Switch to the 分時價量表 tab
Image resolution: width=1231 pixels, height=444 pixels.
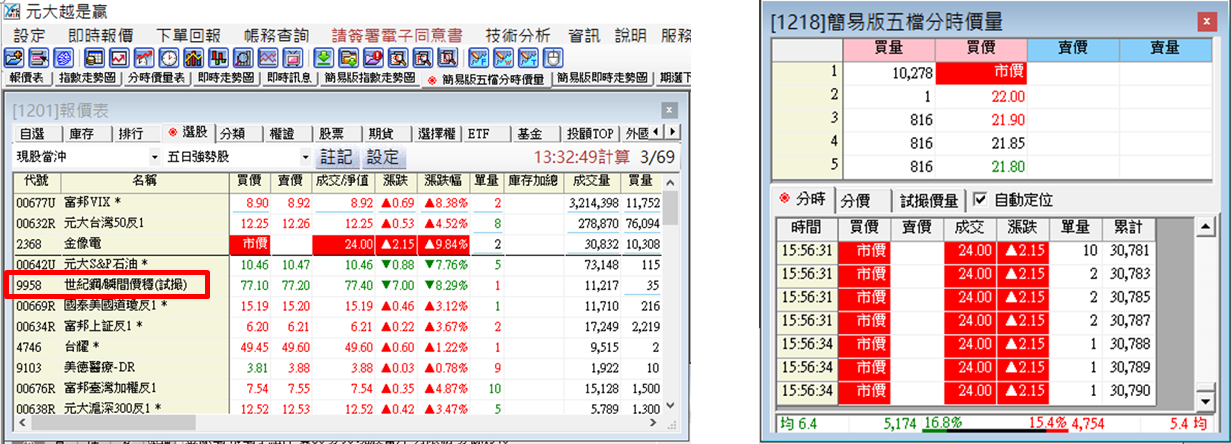156,78
